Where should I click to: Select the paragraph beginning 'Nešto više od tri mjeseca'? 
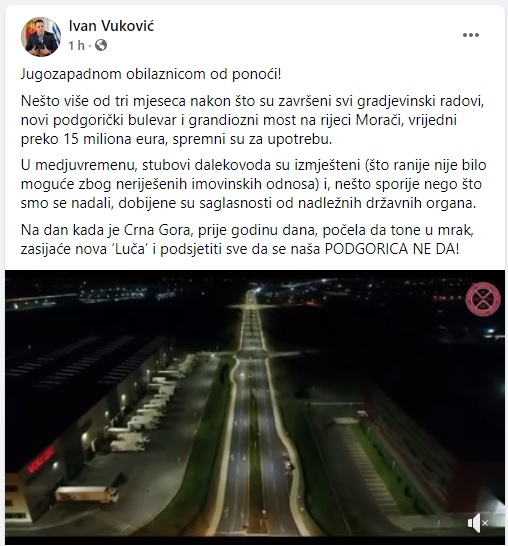click(252, 120)
